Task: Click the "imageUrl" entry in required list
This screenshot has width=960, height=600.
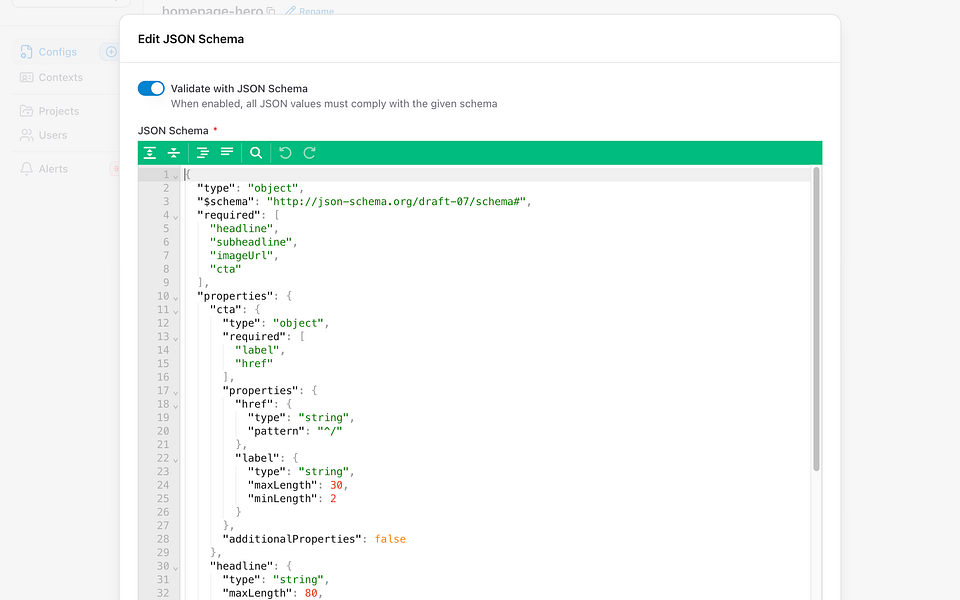Action: coord(242,255)
